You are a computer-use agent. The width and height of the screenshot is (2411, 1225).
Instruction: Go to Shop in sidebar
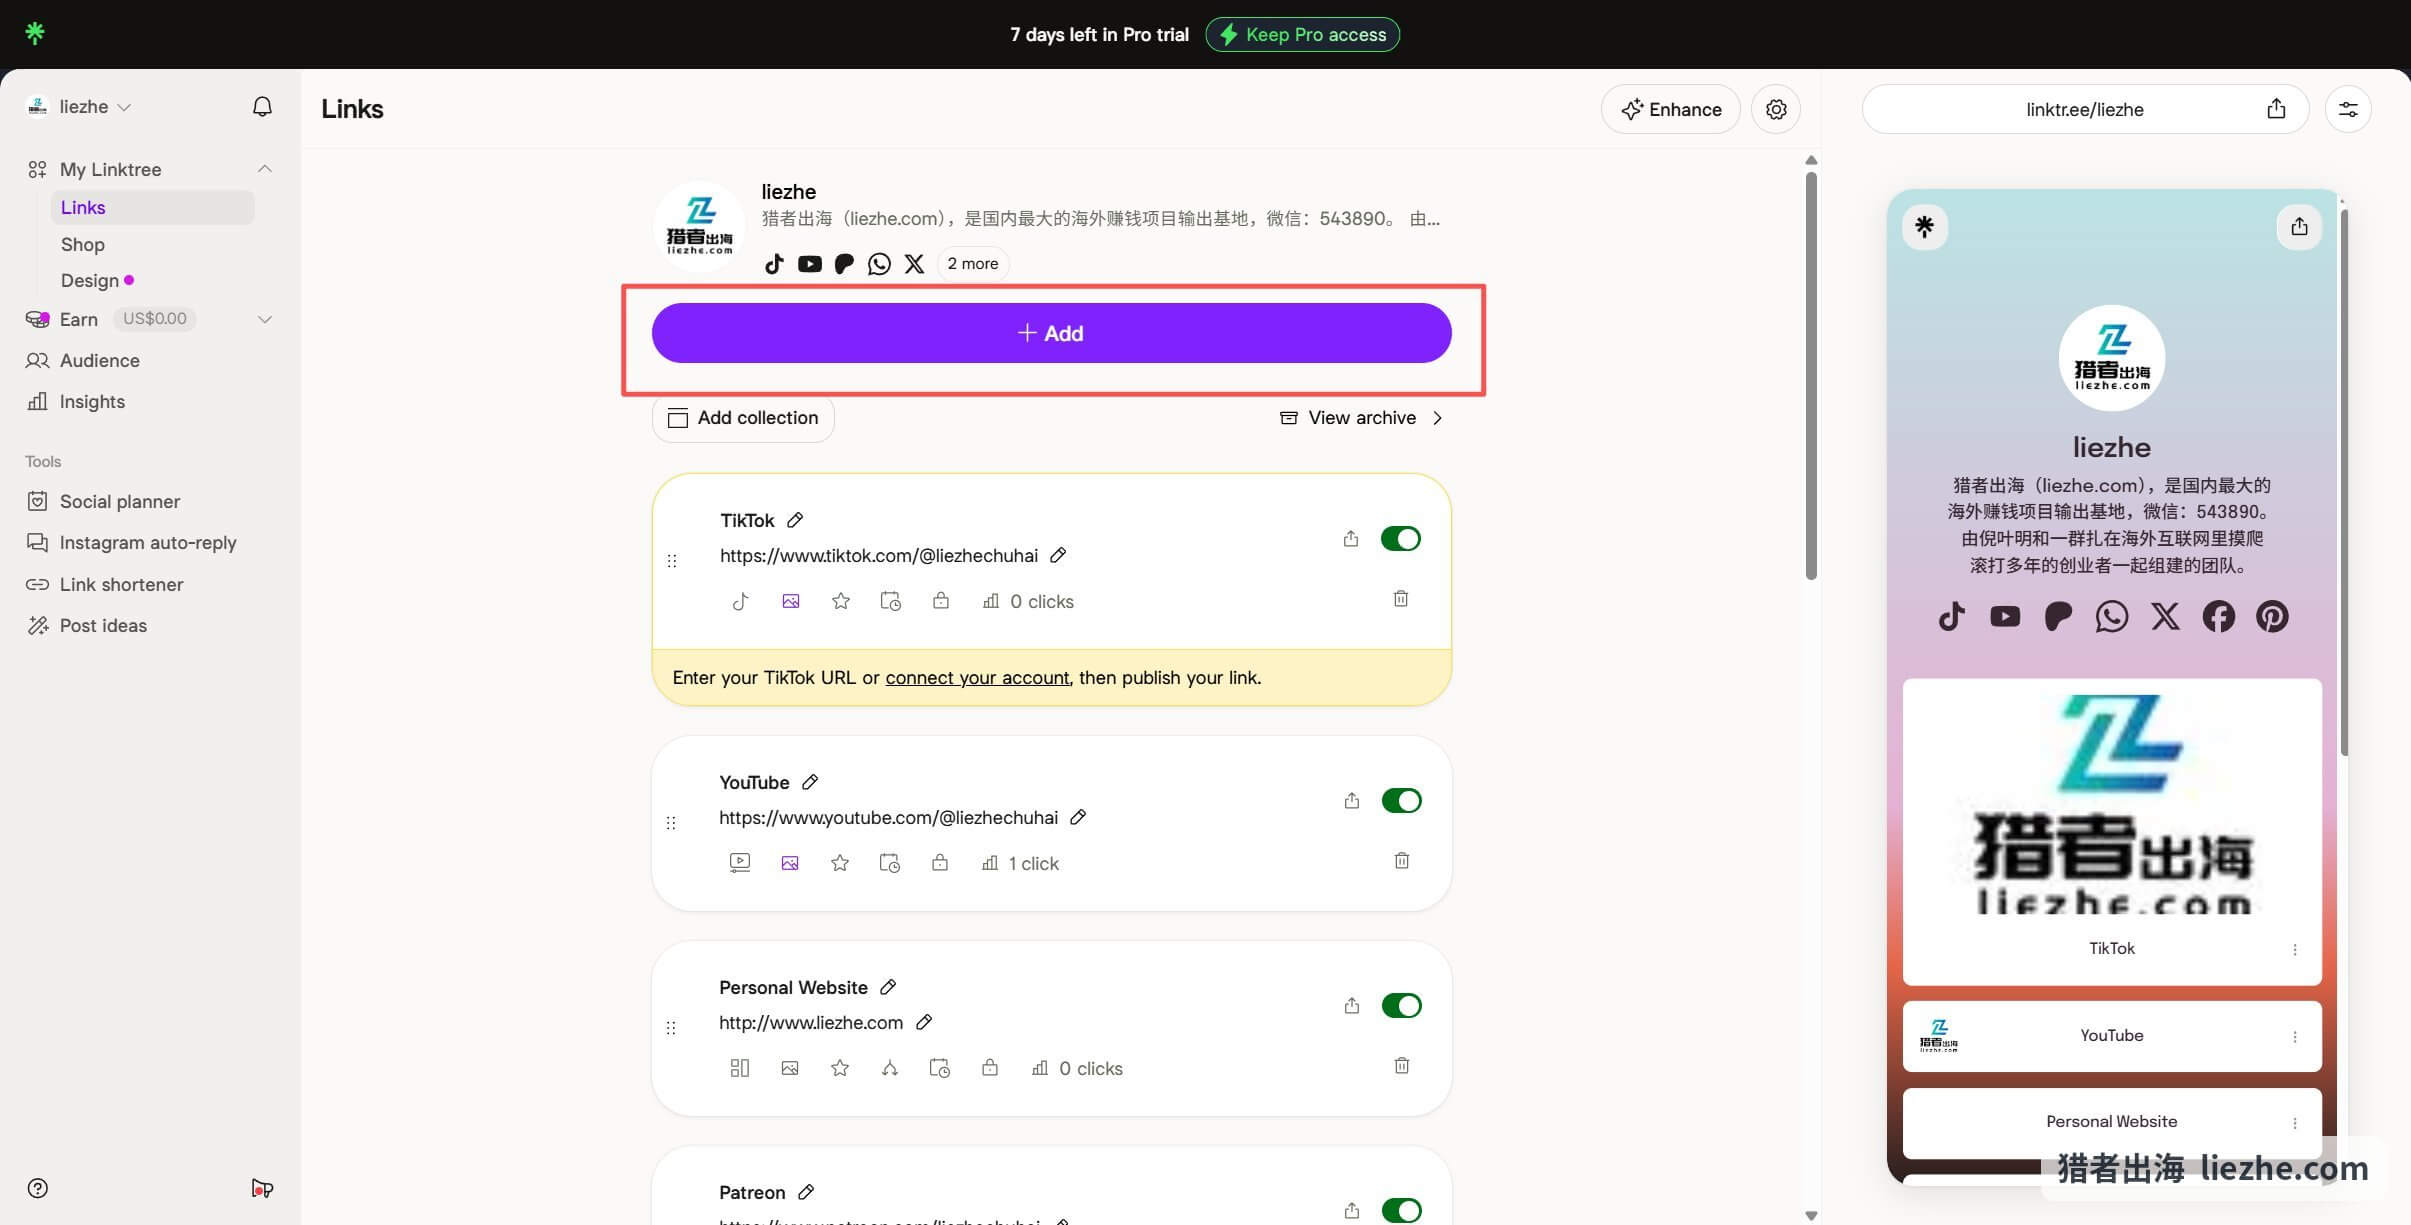click(x=82, y=244)
